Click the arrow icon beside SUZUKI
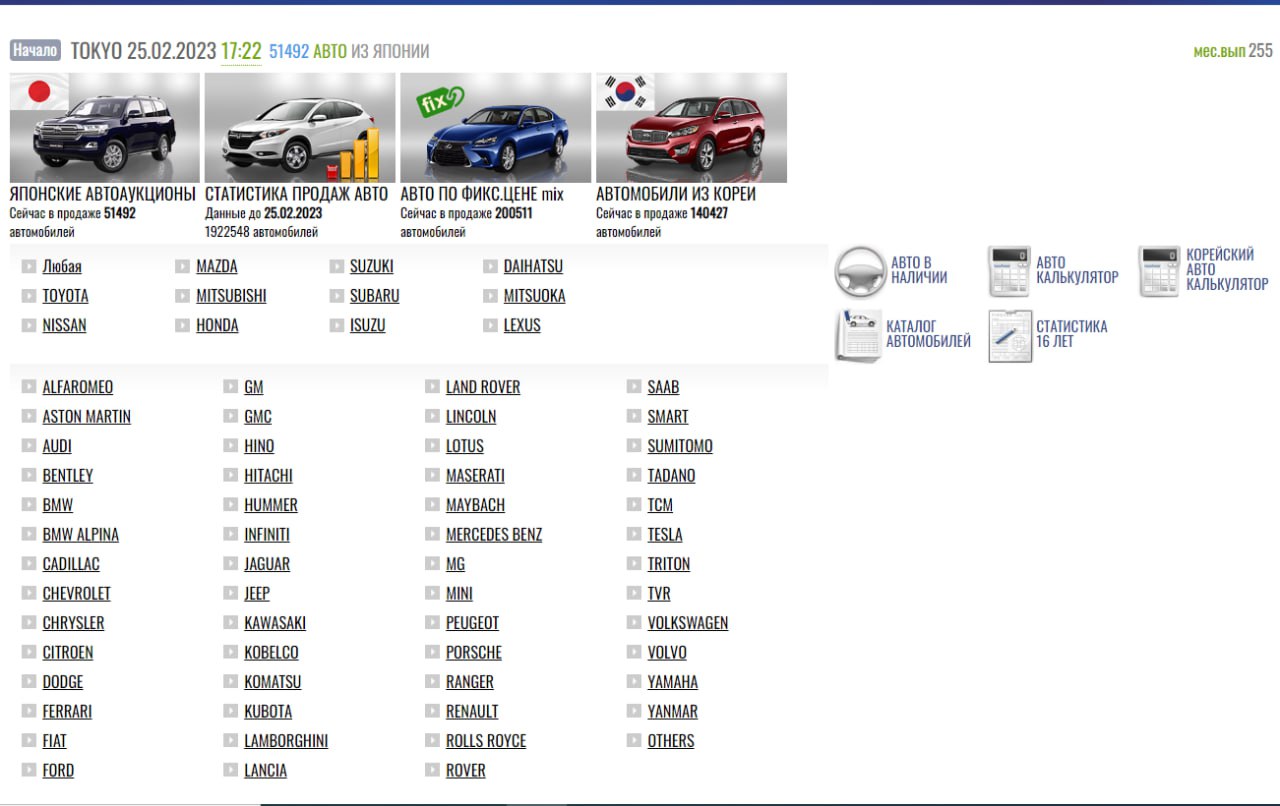The image size is (1280, 806). (337, 267)
